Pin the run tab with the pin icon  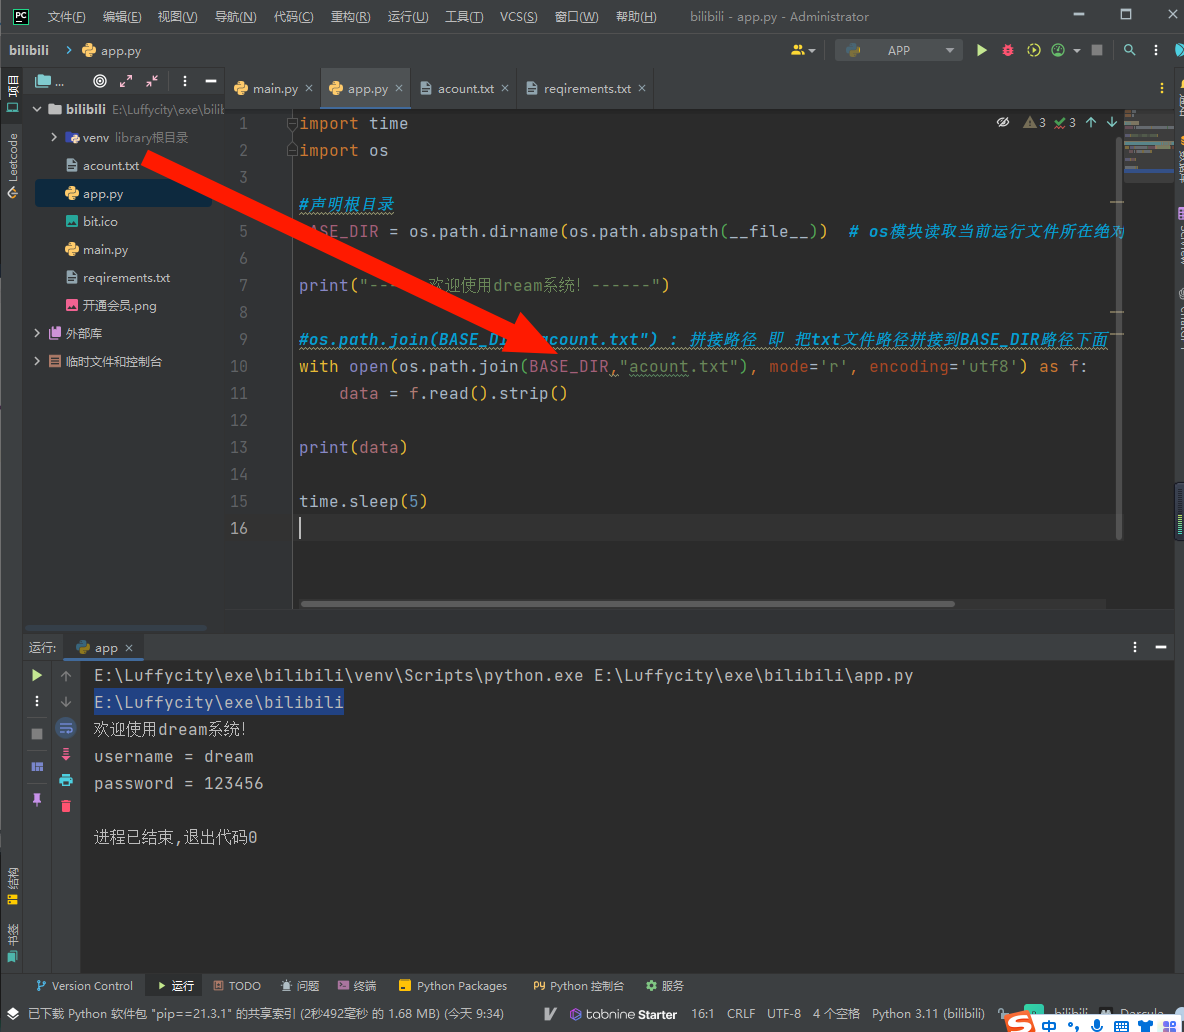pyautogui.click(x=37, y=799)
